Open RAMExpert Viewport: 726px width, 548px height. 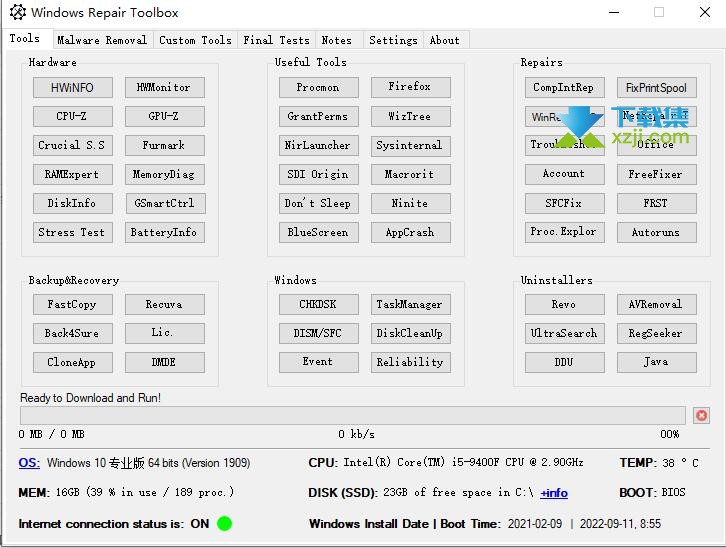tap(73, 174)
